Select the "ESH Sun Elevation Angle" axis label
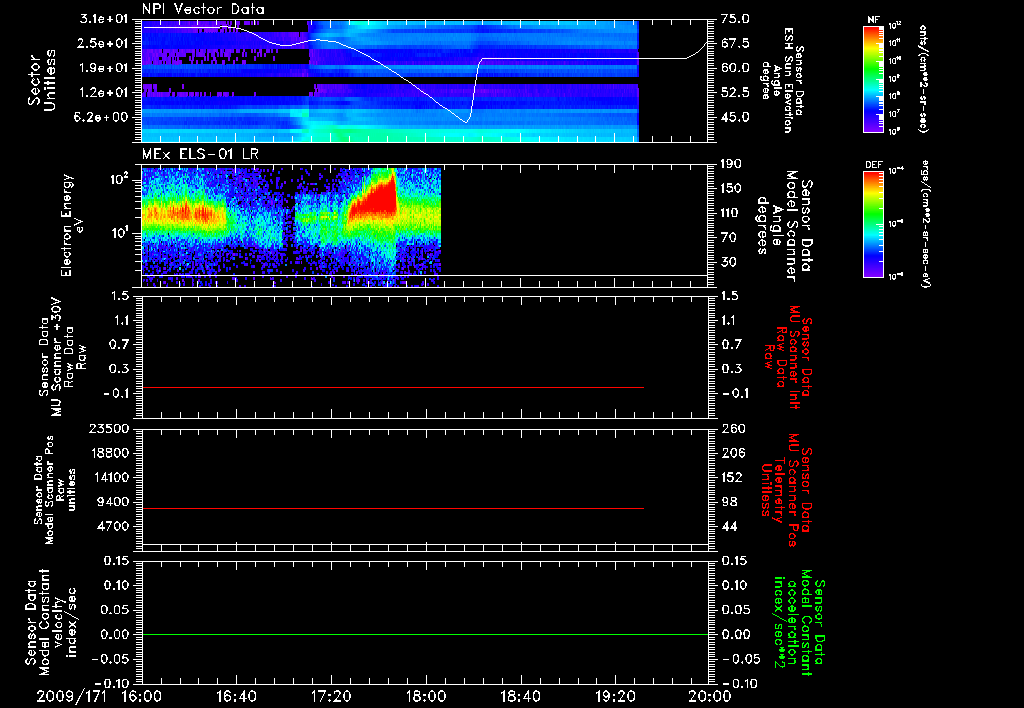1024x708 pixels. click(783, 80)
